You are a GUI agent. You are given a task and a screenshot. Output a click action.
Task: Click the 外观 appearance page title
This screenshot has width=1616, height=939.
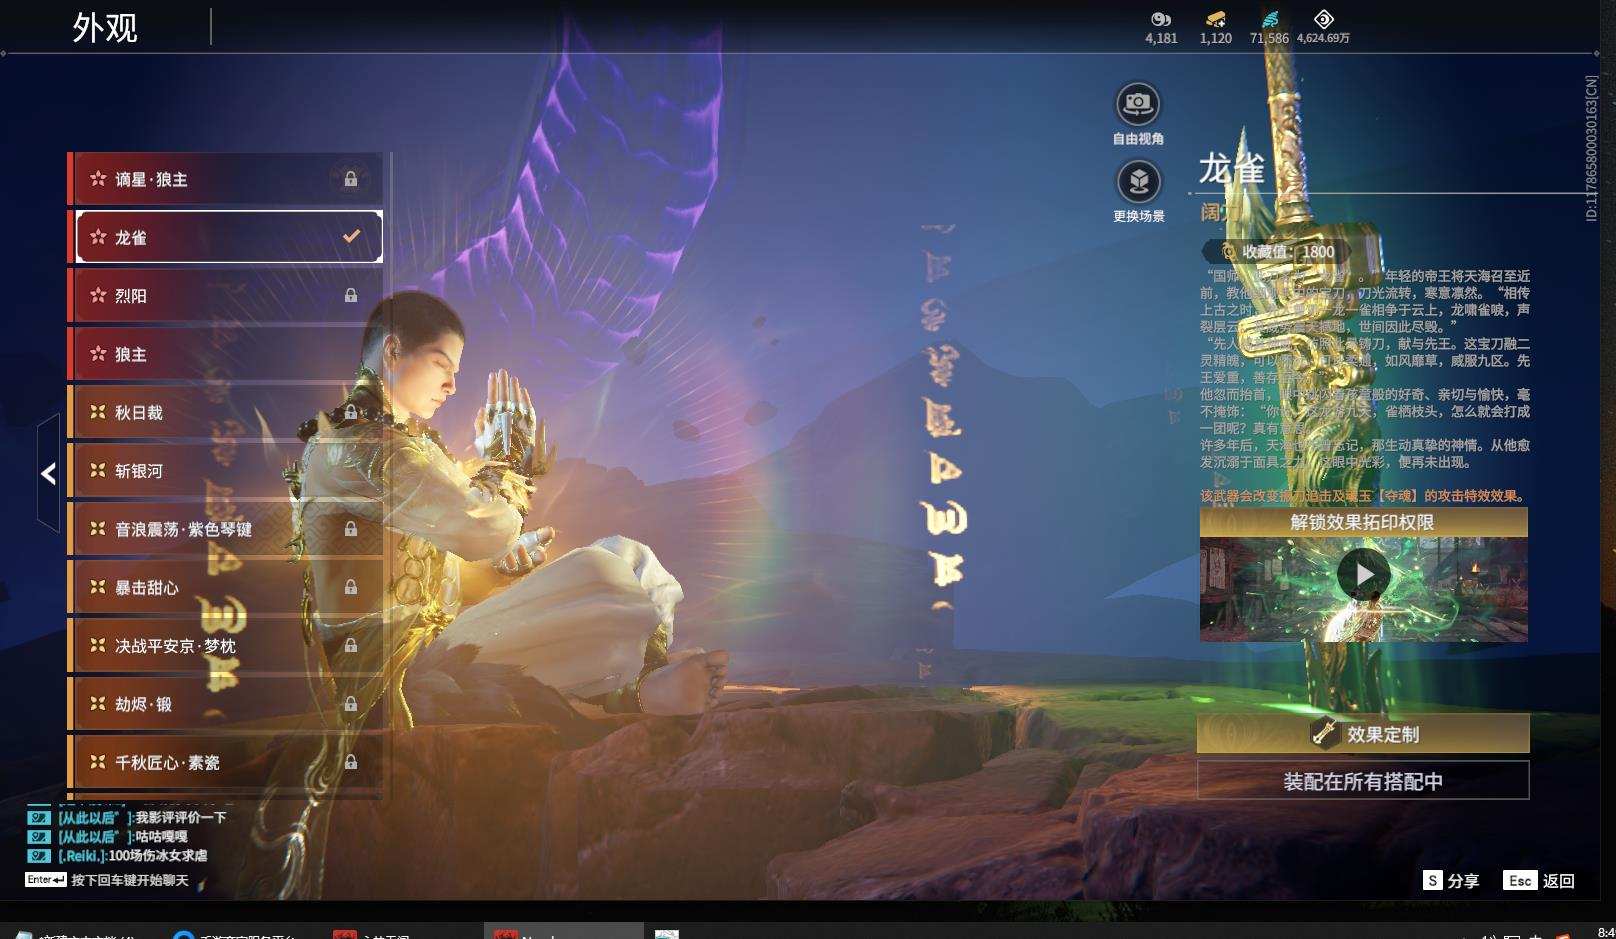tap(105, 27)
